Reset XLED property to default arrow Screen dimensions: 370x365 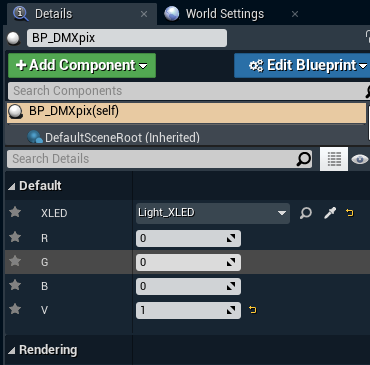pos(350,213)
